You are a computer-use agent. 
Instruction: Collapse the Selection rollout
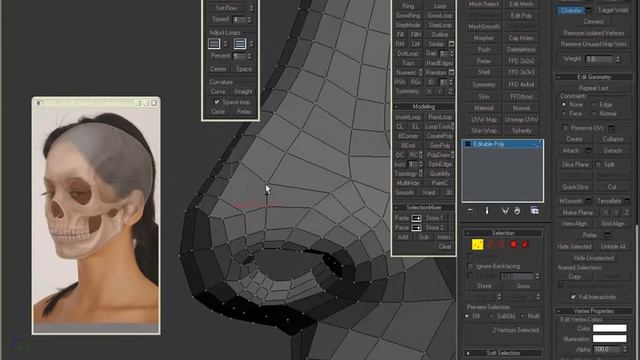click(503, 233)
